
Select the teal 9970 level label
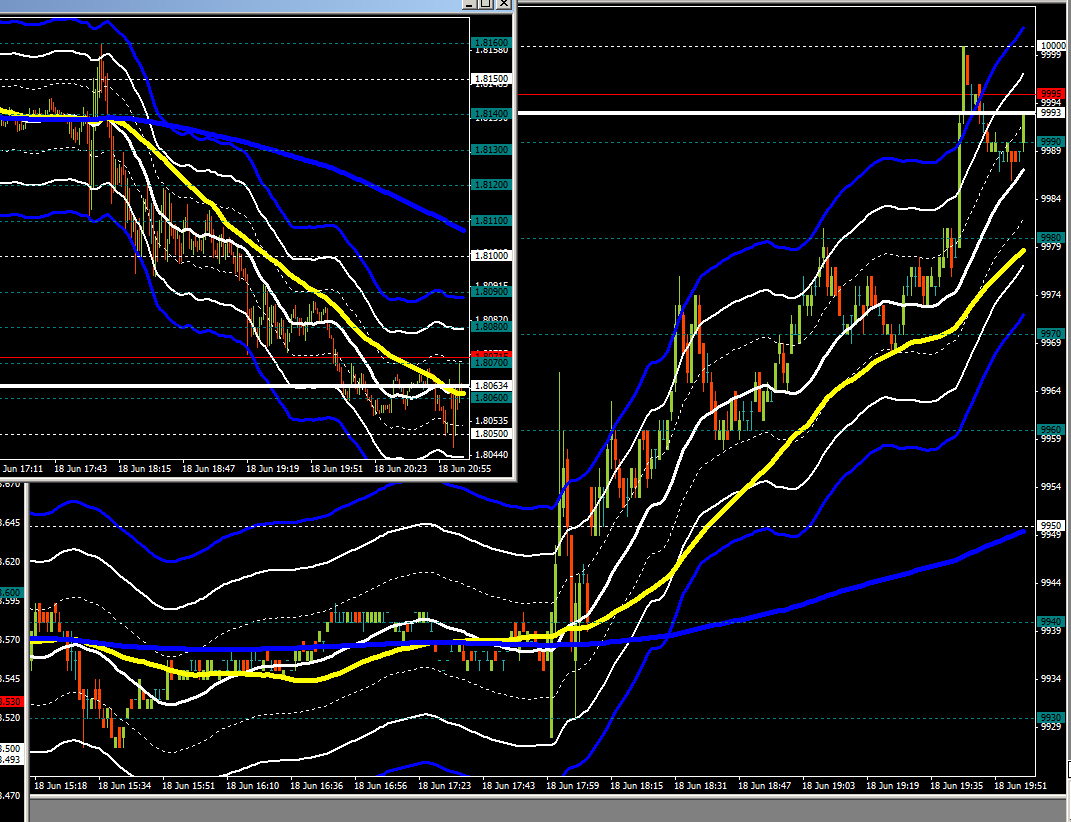(x=1051, y=333)
